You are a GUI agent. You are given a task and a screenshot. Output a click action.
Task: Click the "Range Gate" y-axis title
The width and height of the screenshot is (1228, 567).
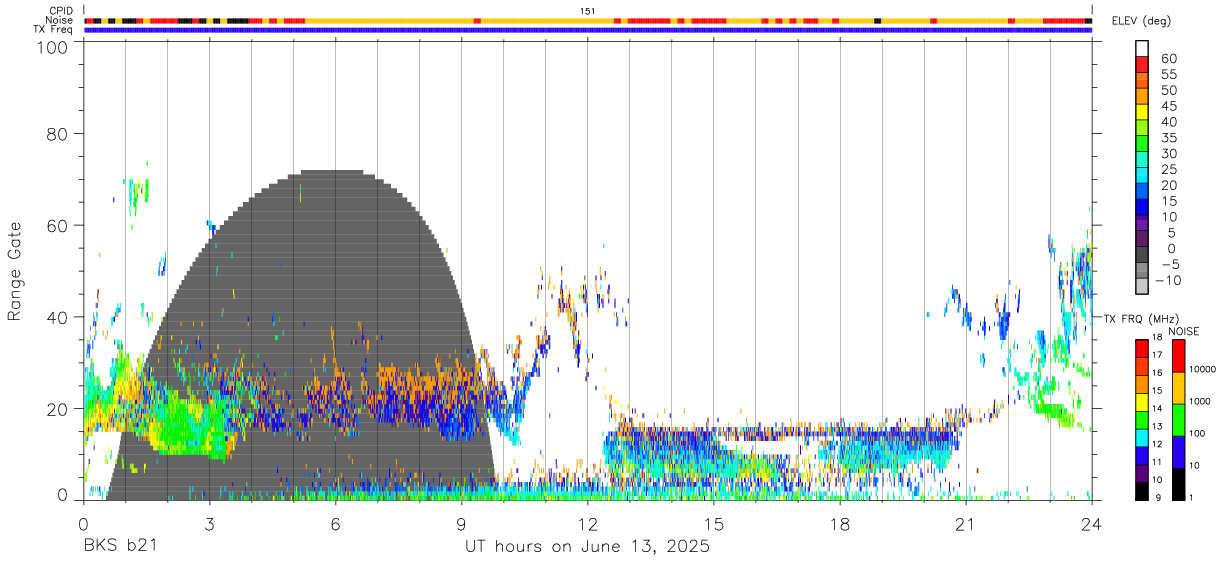coord(15,271)
